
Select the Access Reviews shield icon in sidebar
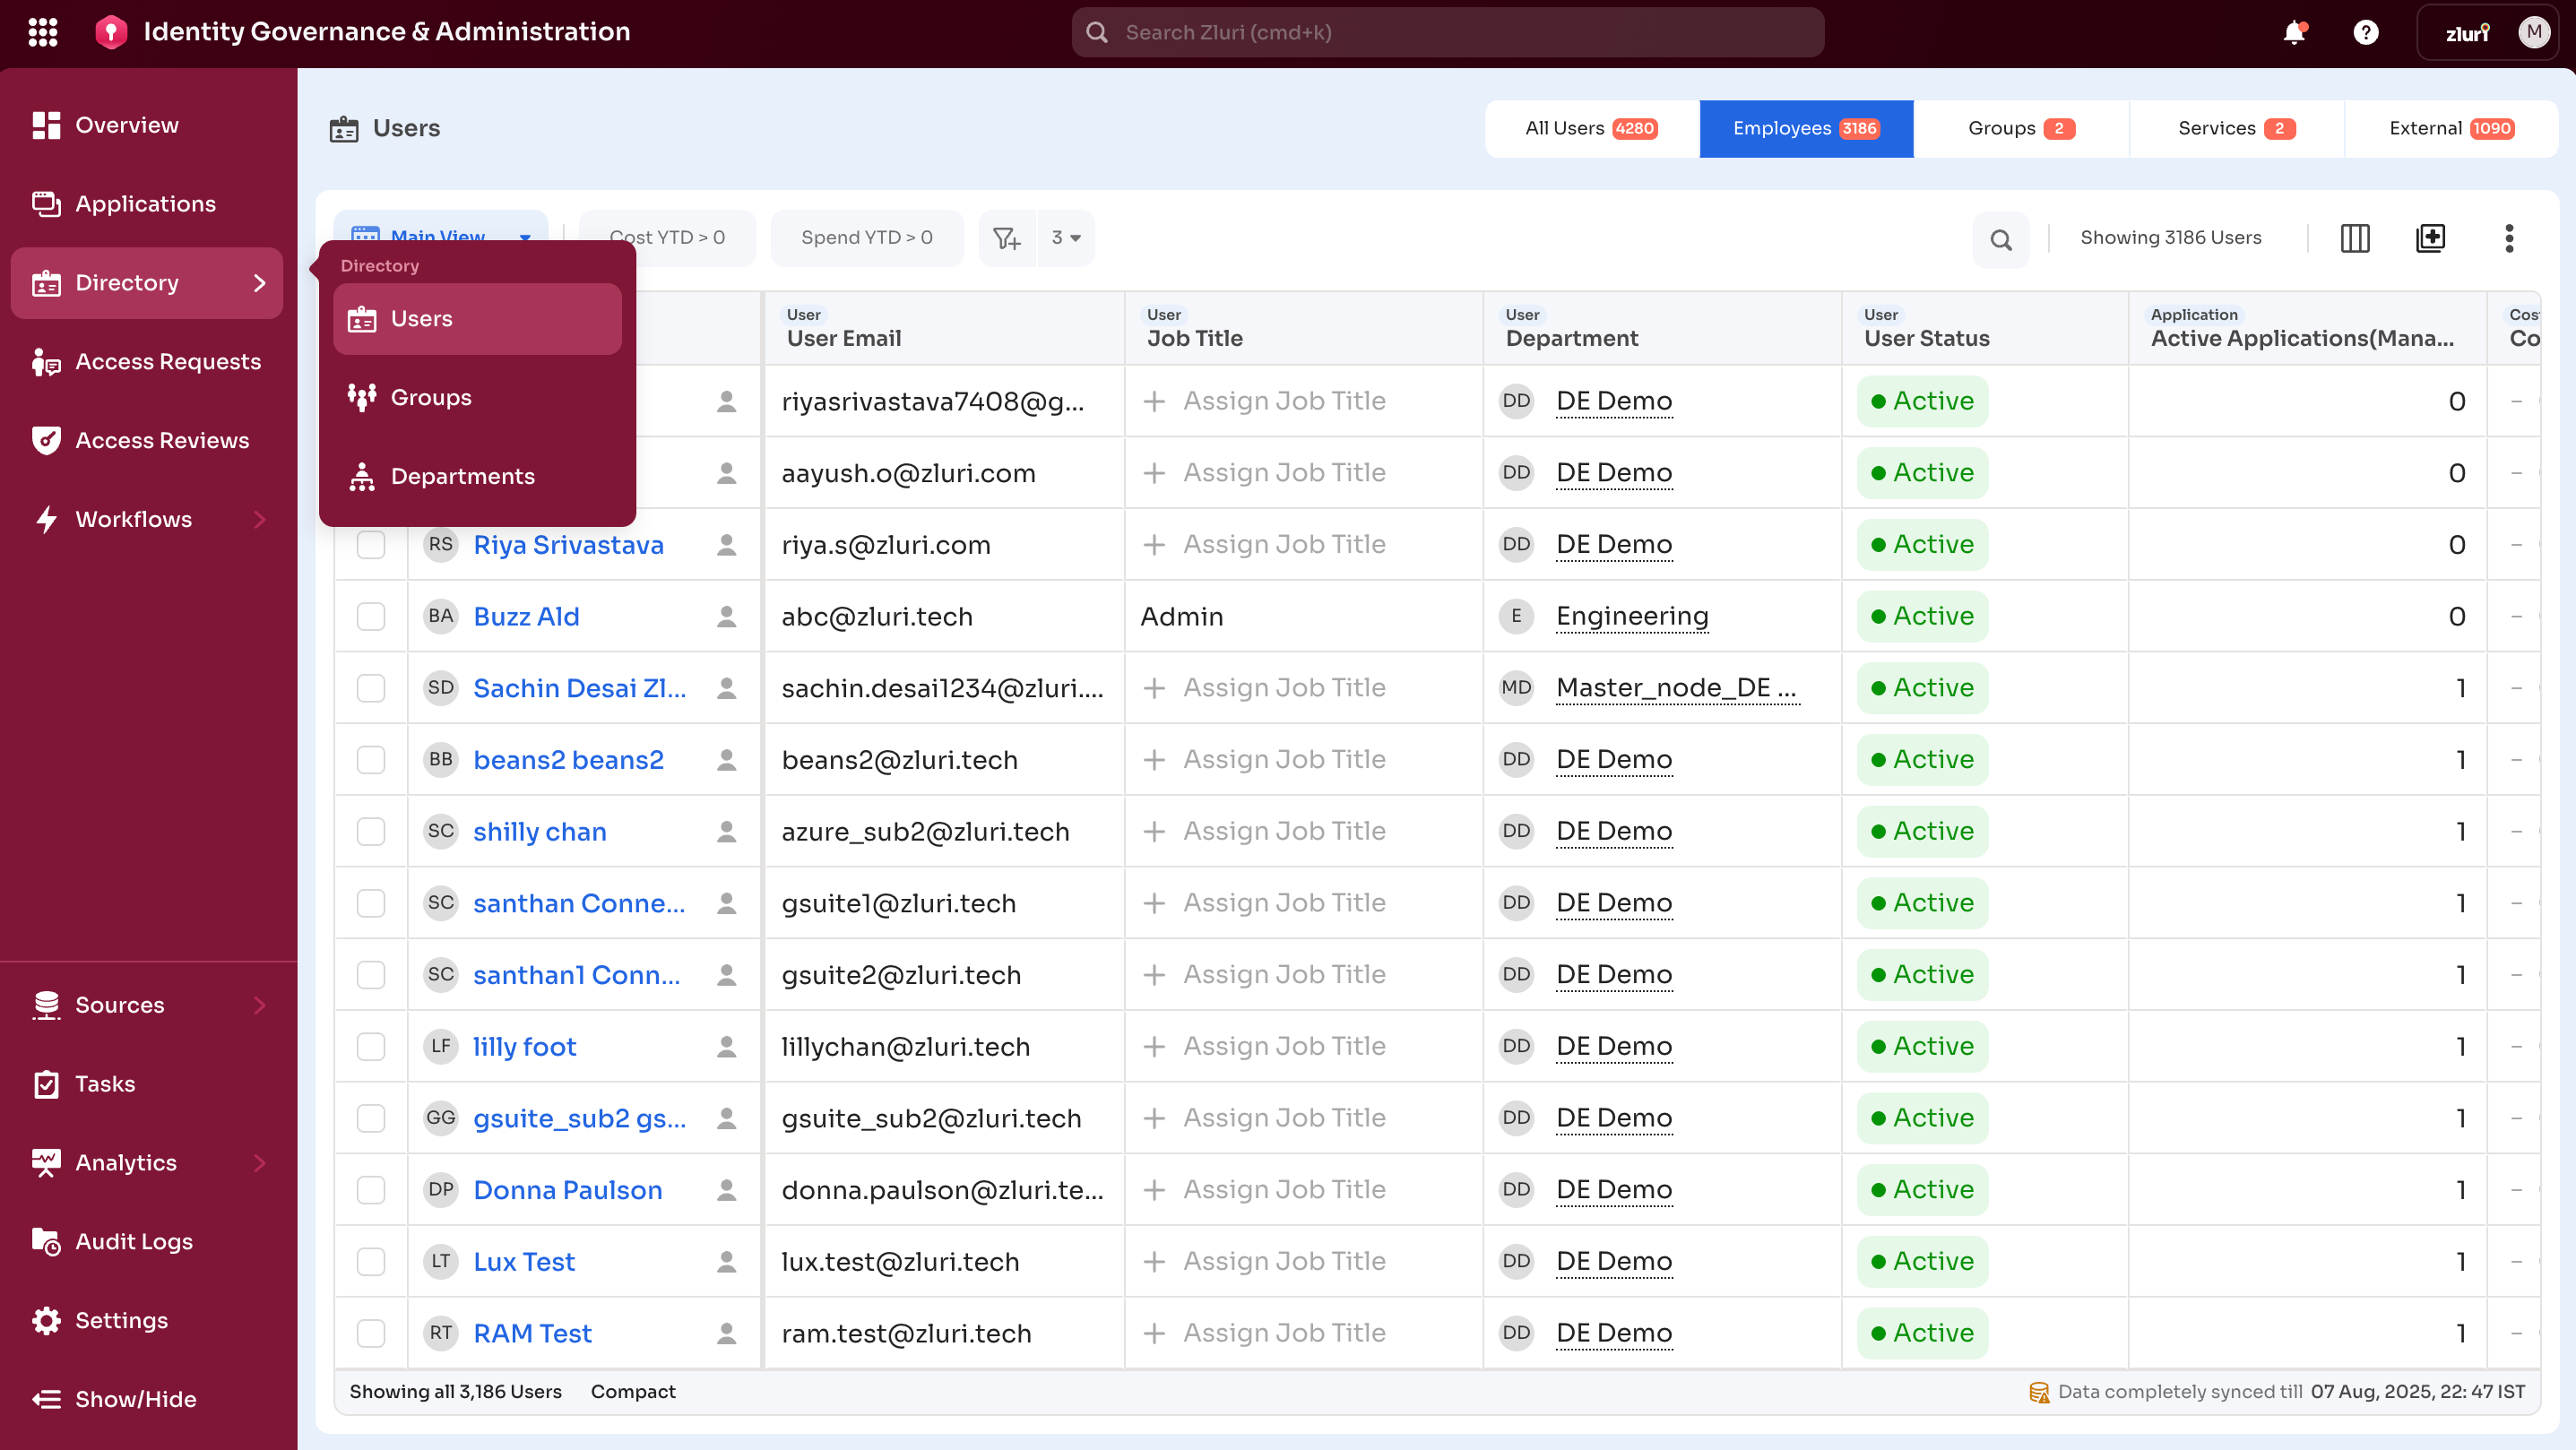46,440
